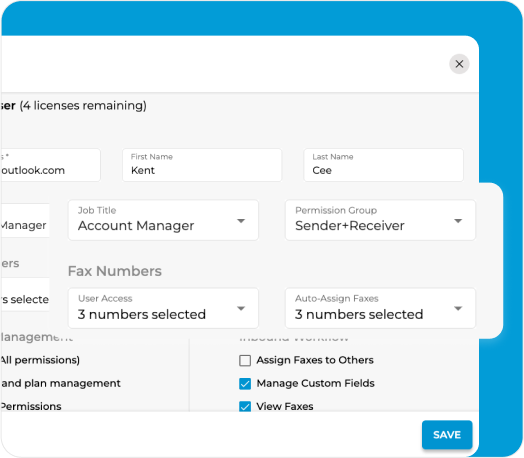Expand the Auto-Assign Faxes dropdown
Image resolution: width=524 pixels, height=458 pixels.
point(380,308)
